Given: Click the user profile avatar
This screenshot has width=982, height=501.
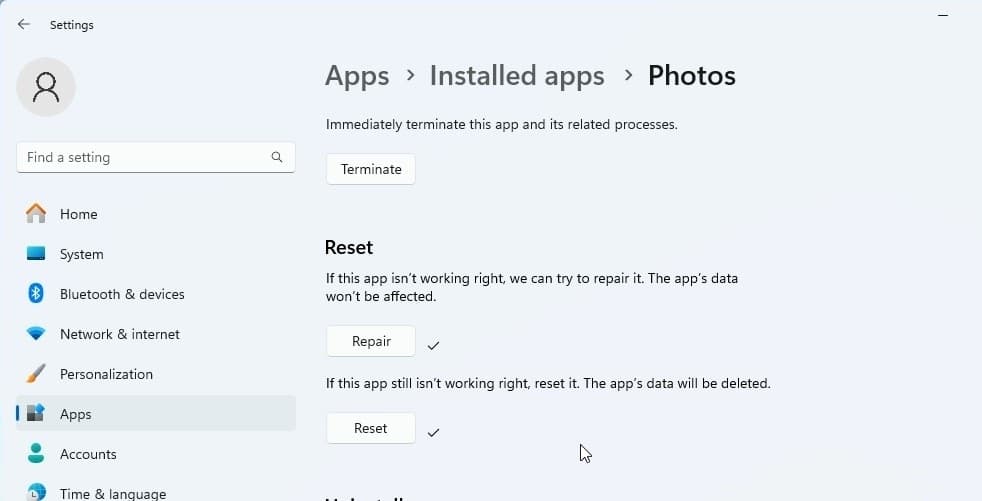Looking at the screenshot, I should pyautogui.click(x=46, y=87).
